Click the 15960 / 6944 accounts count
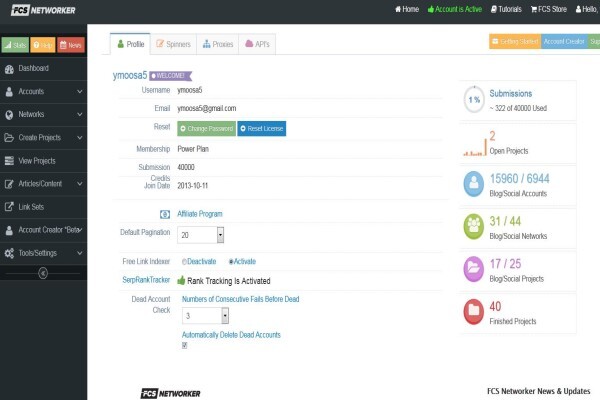The height and width of the screenshot is (400, 600). pyautogui.click(x=520, y=179)
